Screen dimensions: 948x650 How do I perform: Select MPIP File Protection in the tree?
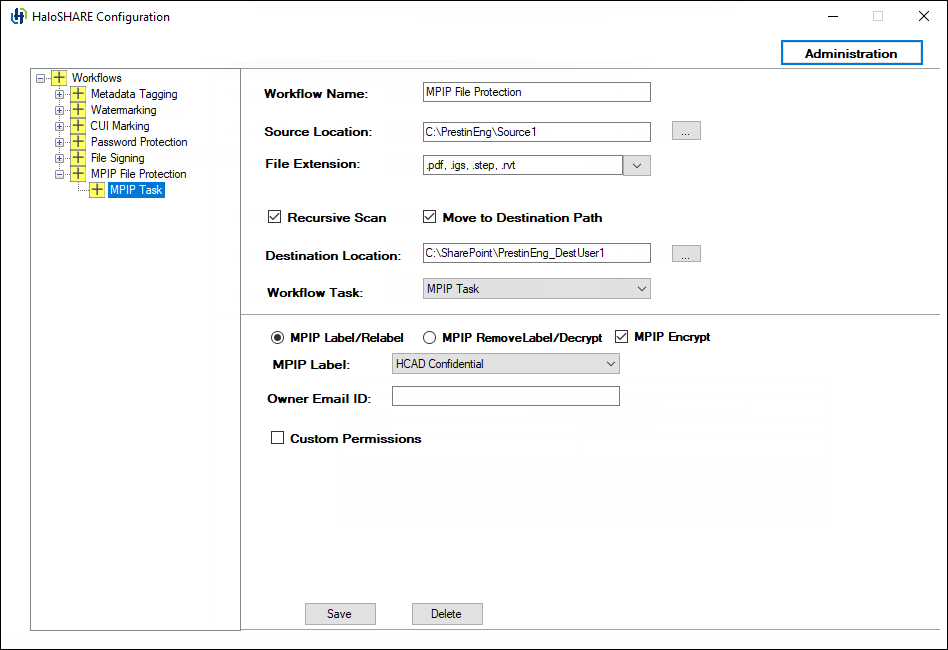[139, 173]
